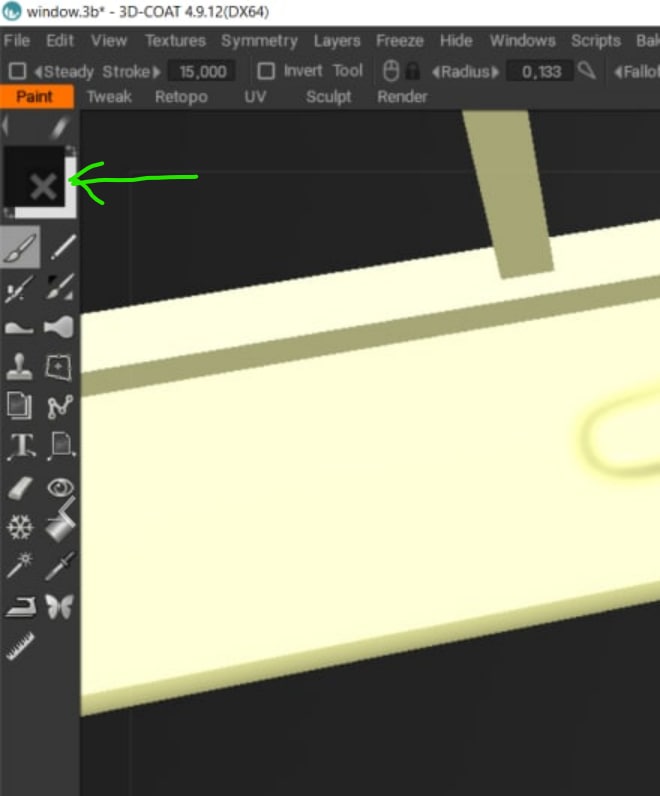Select the Fill paint bucket tool
Screen dimensions: 660x796
click(60, 522)
